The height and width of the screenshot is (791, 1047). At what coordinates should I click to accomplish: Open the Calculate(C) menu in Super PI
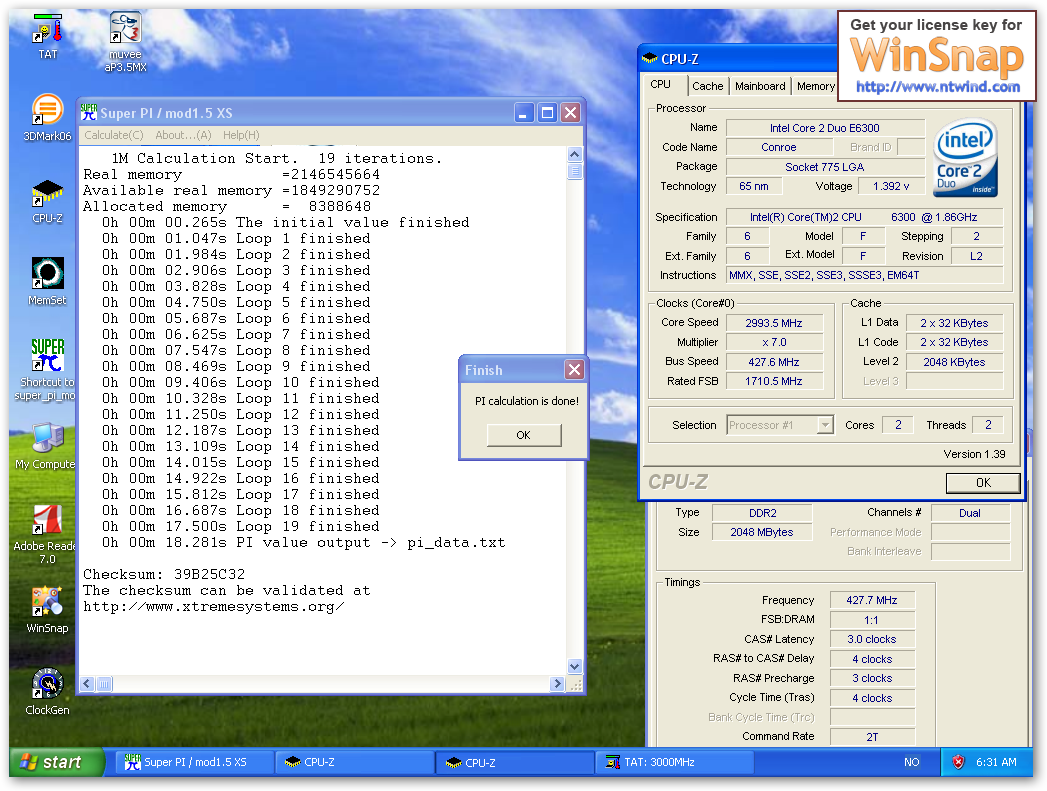114,135
